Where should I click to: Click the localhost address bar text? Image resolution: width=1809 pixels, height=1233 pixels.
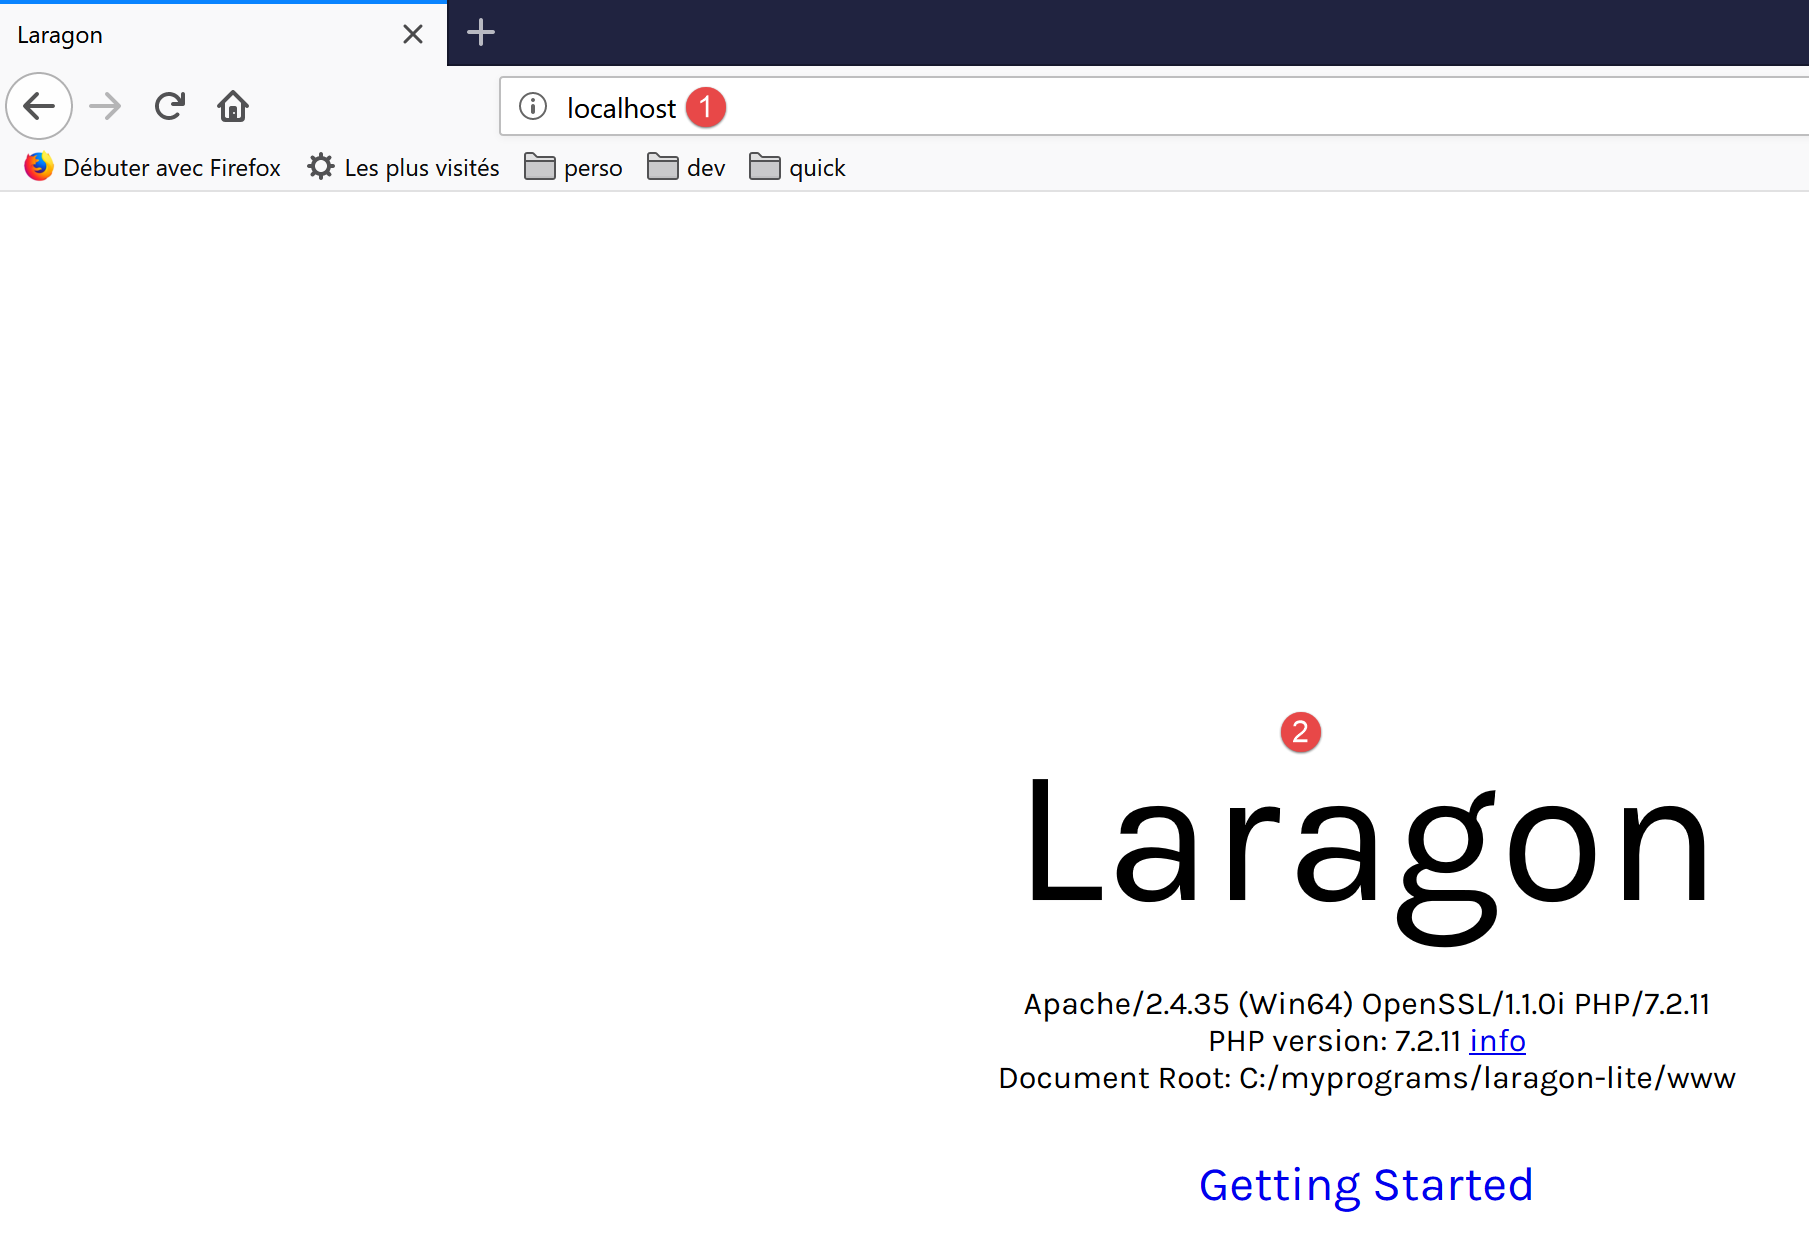(x=621, y=108)
